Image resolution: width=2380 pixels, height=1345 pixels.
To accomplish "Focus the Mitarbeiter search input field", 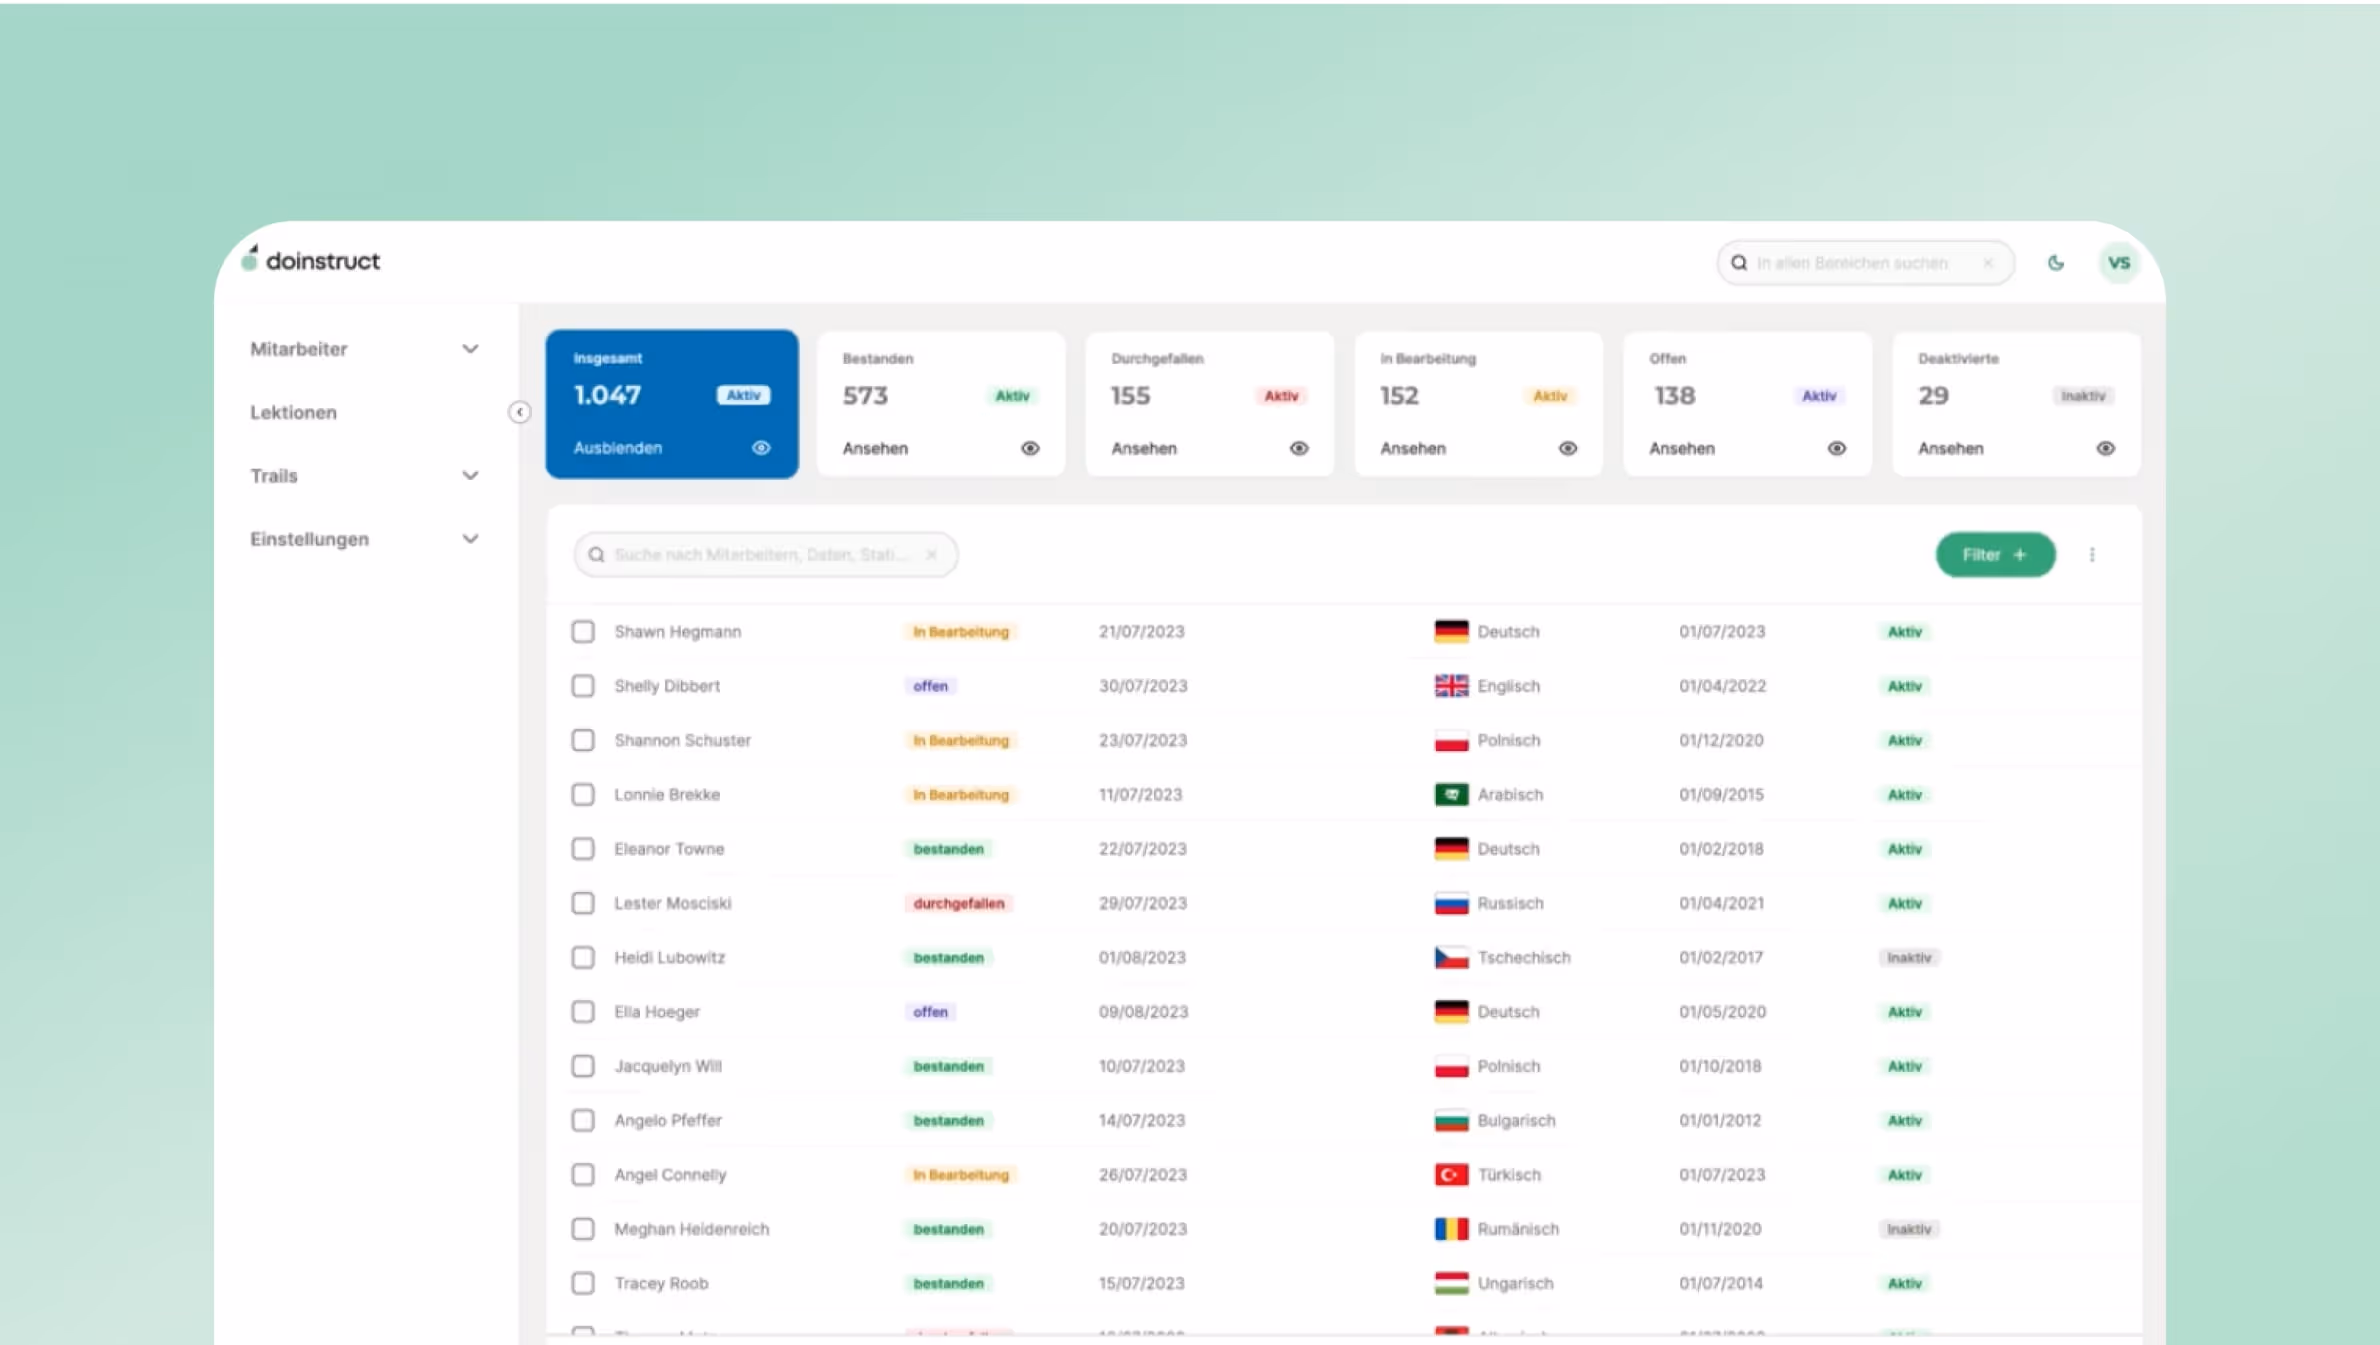I will pyautogui.click(x=760, y=555).
